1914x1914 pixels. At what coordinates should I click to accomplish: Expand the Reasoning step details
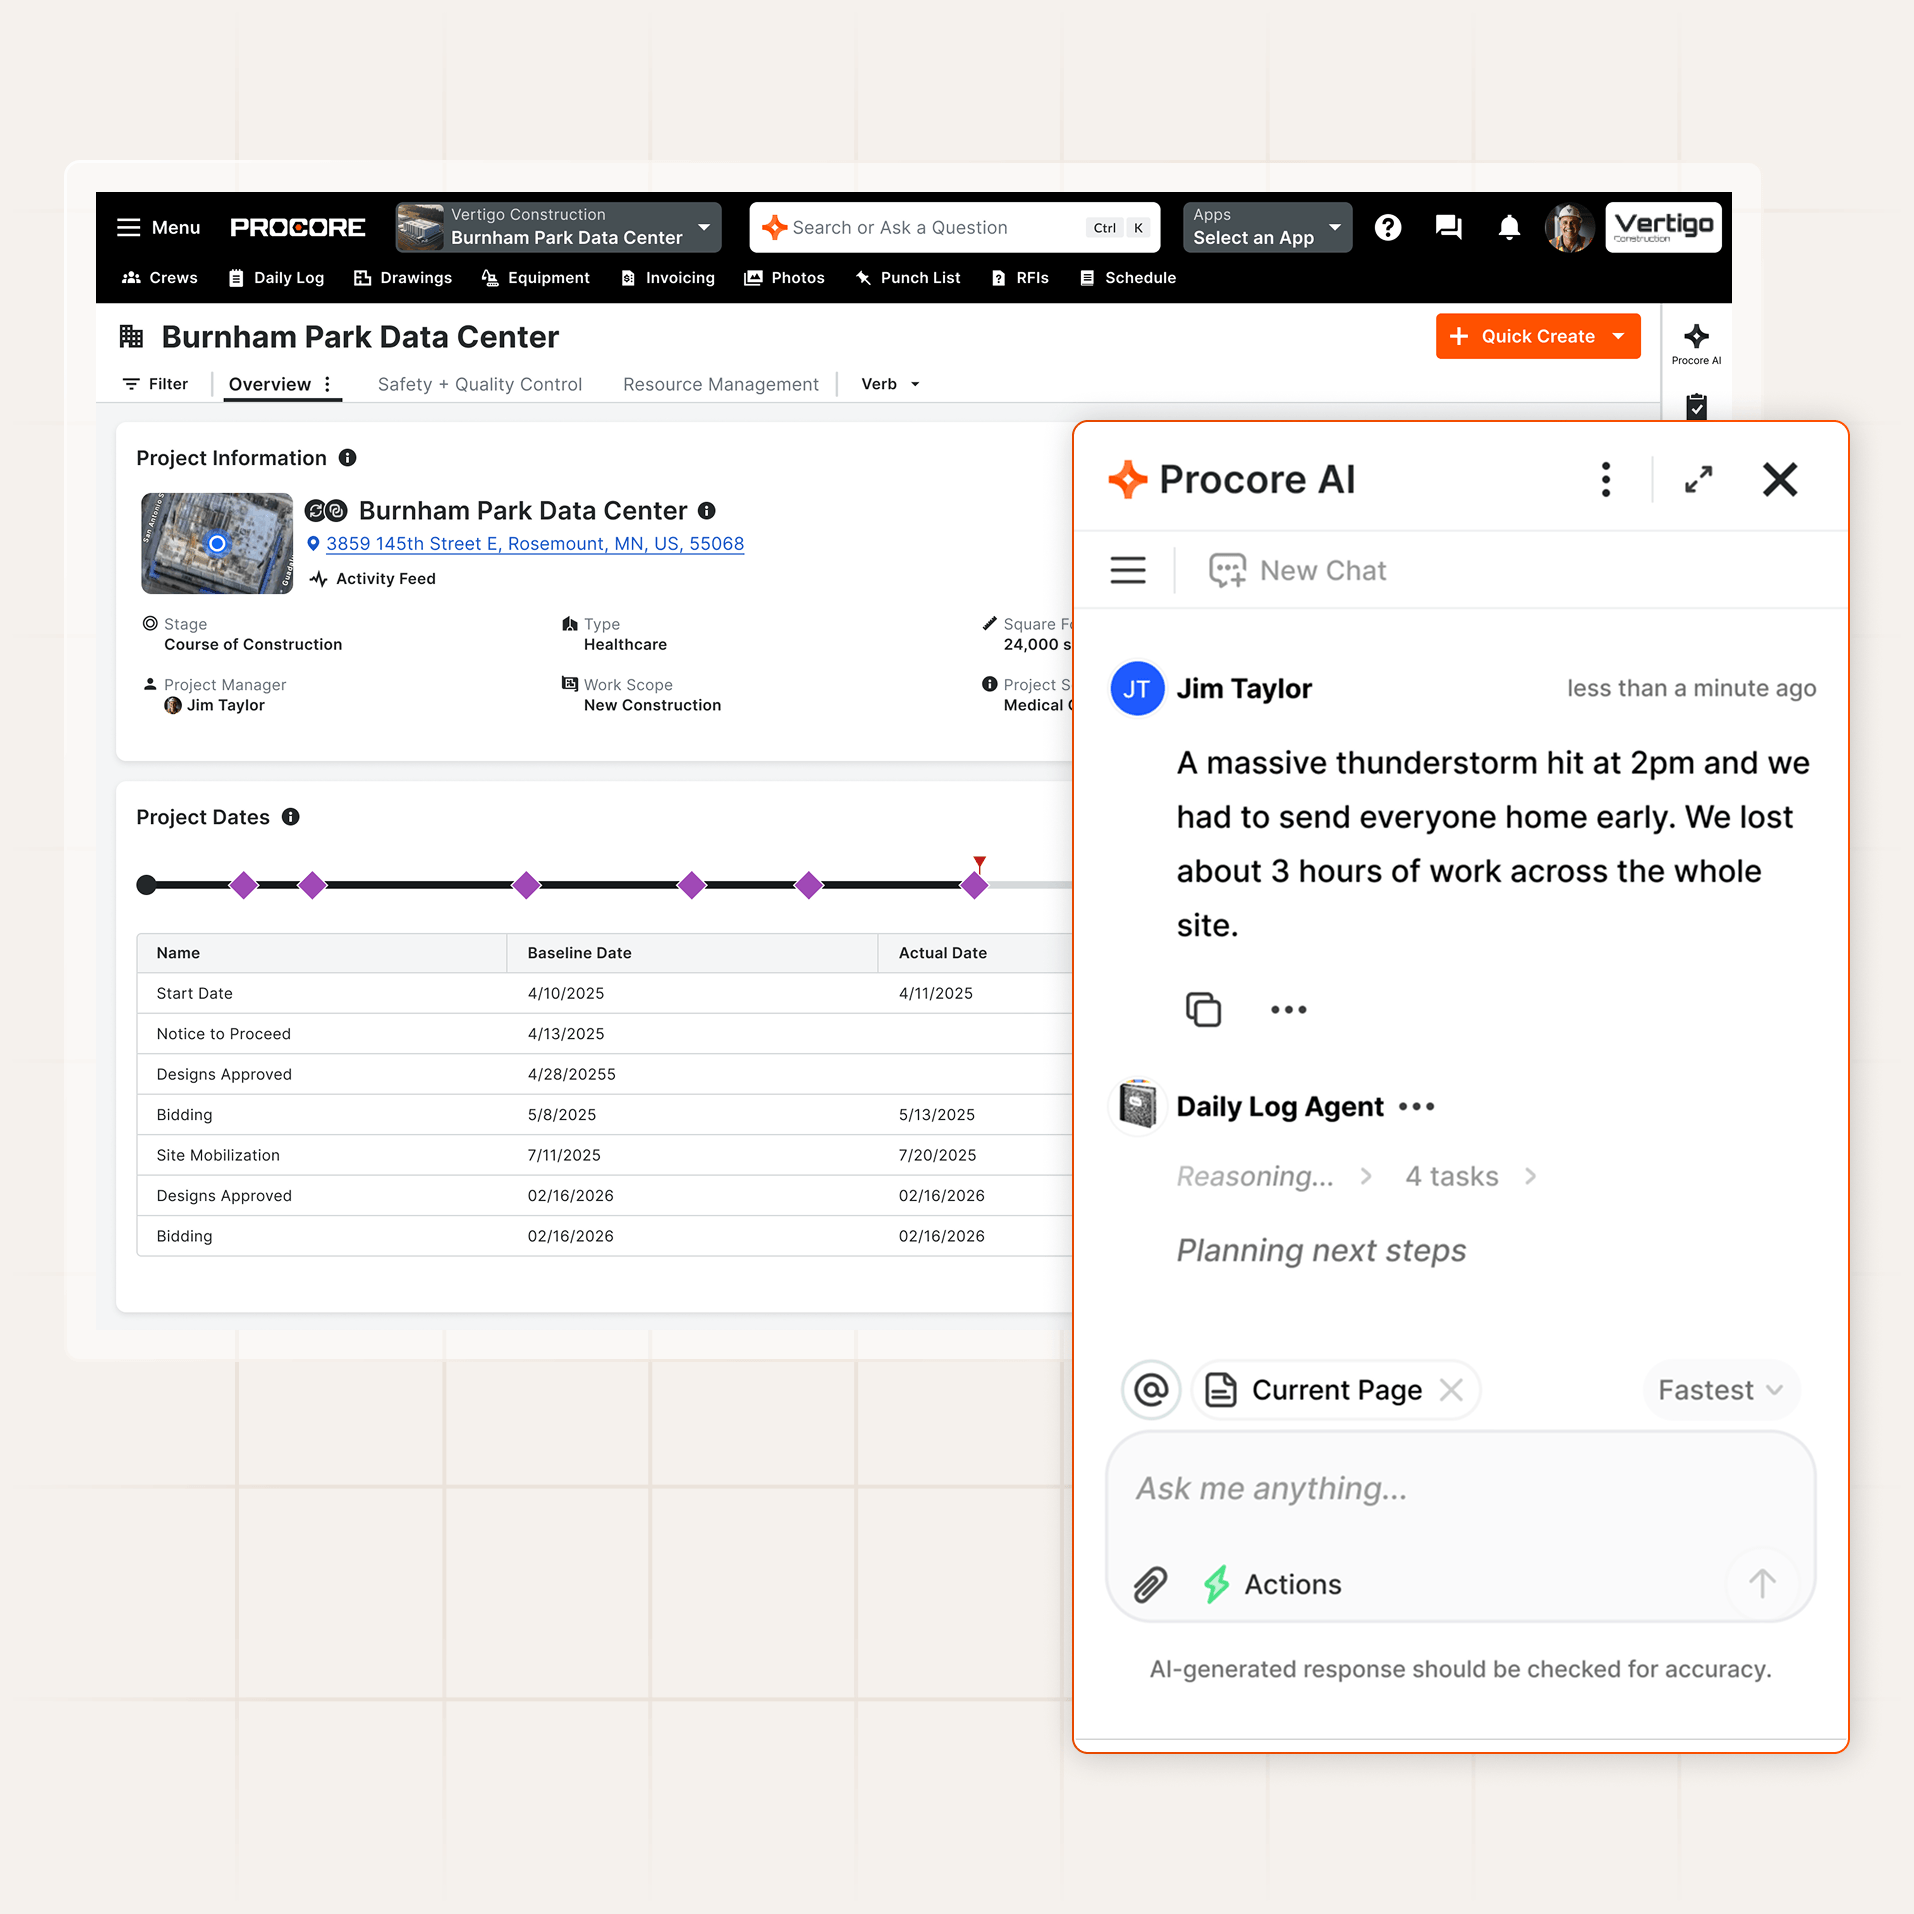point(1275,1176)
